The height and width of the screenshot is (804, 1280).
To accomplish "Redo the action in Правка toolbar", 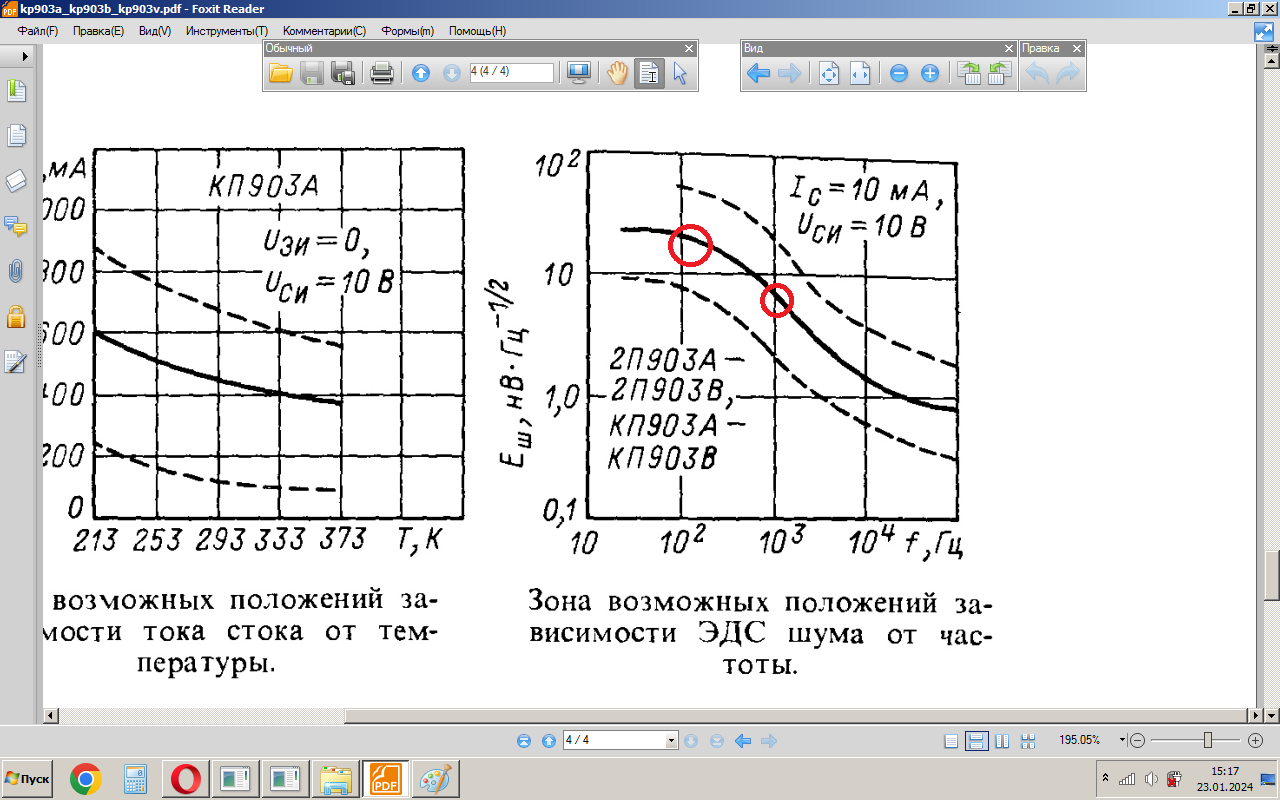I will pyautogui.click(x=1068, y=73).
